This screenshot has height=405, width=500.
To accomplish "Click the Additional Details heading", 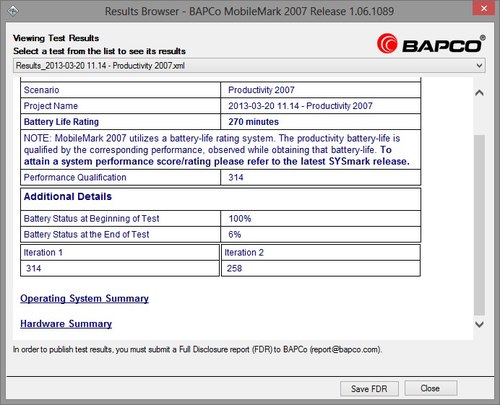I will [68, 197].
